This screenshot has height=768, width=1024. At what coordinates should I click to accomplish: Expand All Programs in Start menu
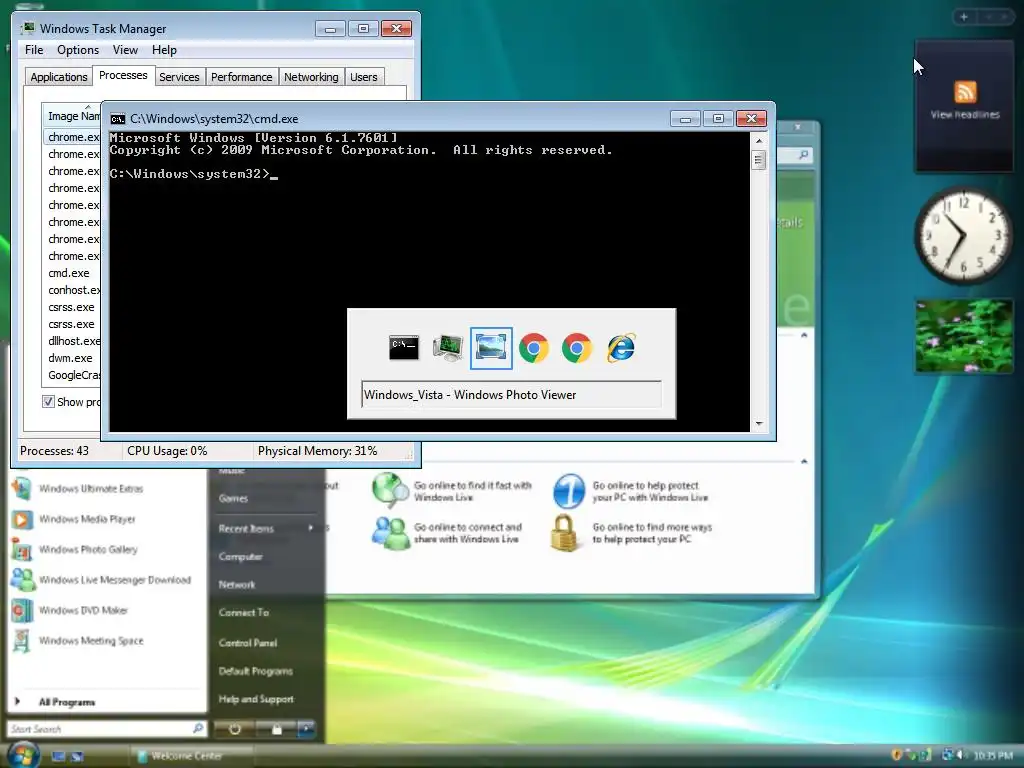click(x=57, y=702)
